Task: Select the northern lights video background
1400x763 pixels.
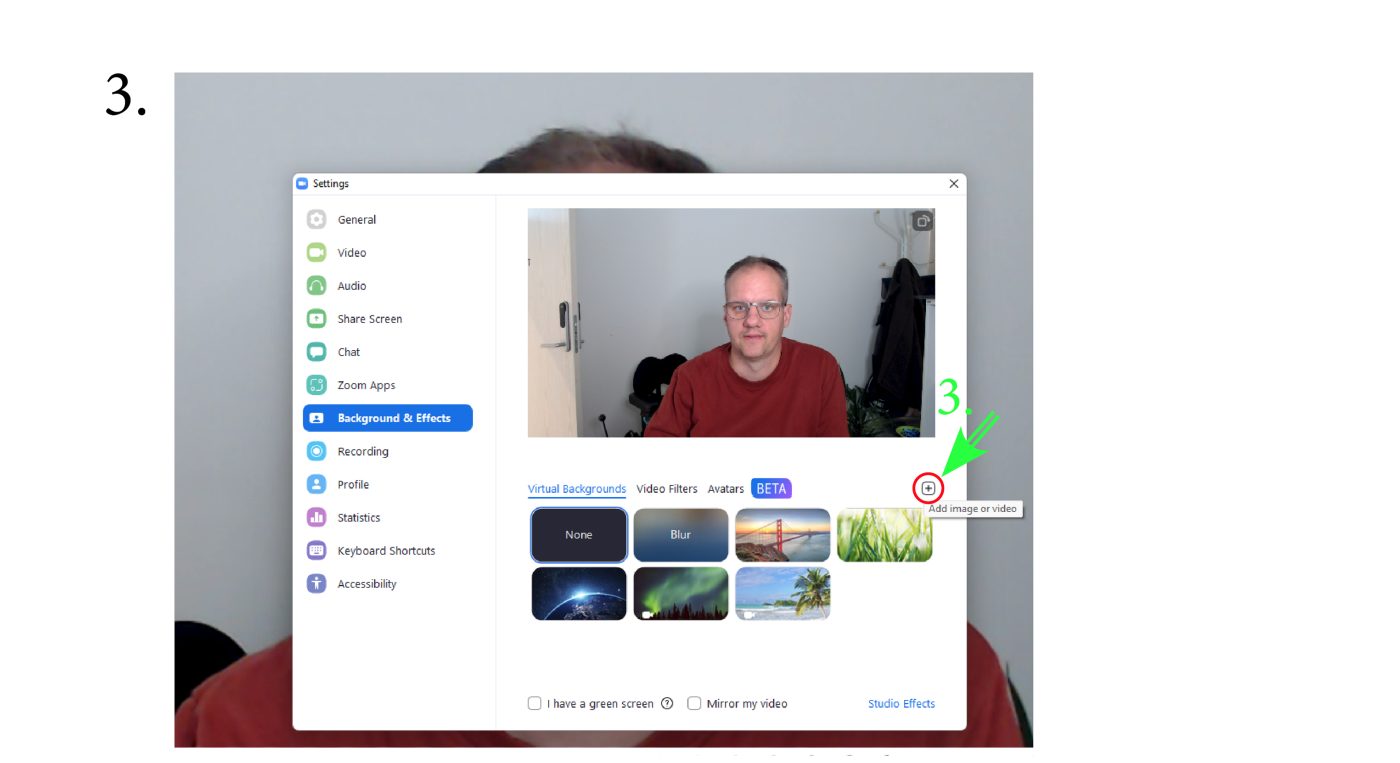Action: (681, 593)
